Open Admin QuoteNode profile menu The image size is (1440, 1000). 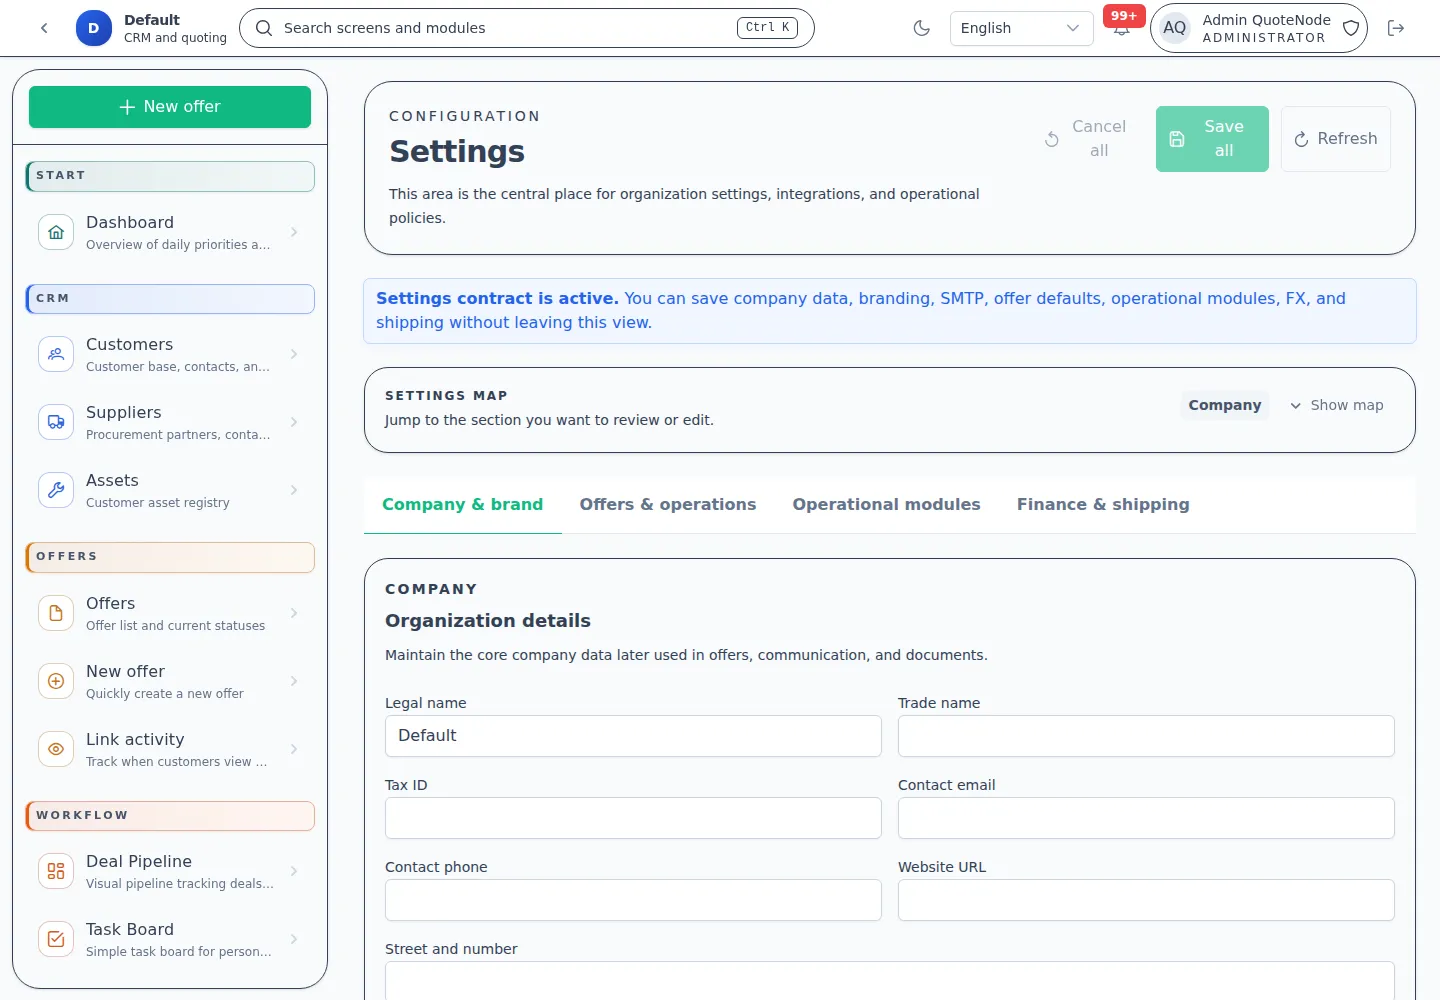[x=1259, y=28]
